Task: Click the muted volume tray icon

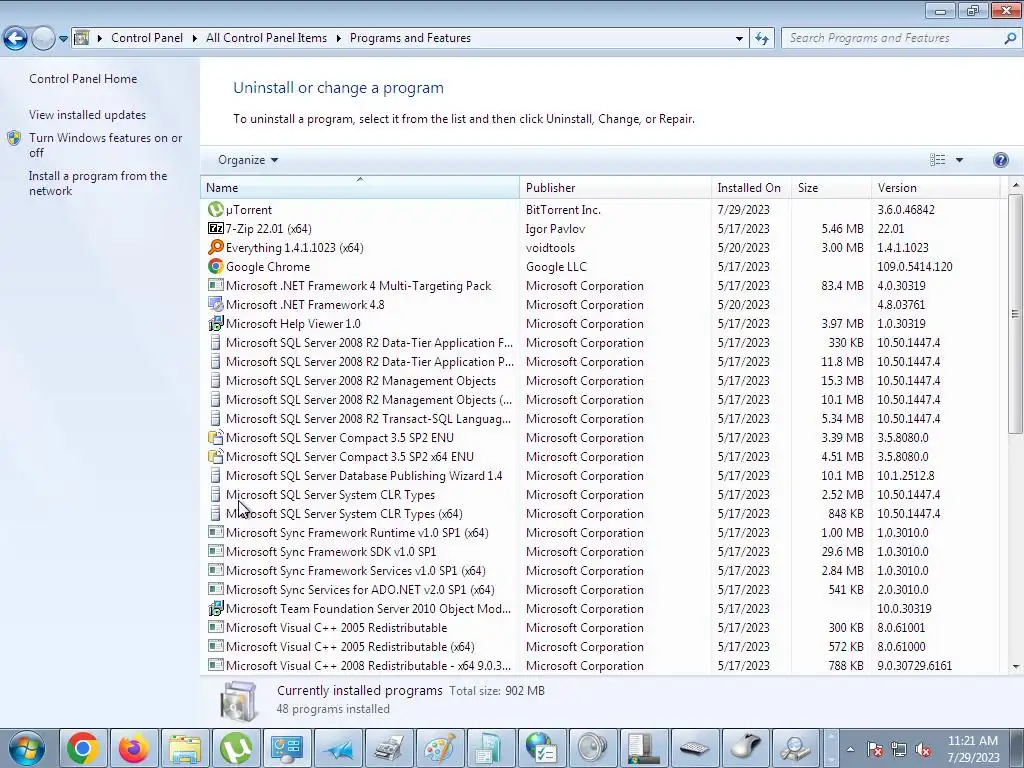Action: [923, 750]
